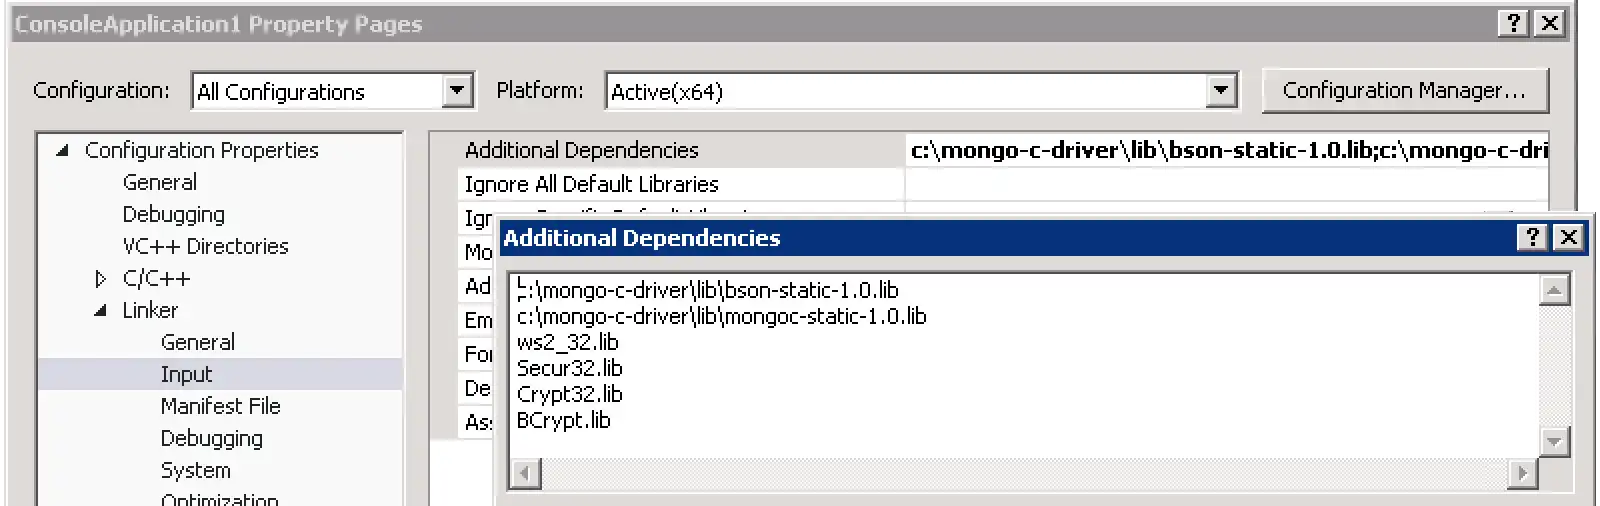
Task: Click the mongoc-static-1.0.lib line in editor
Action: pos(722,316)
